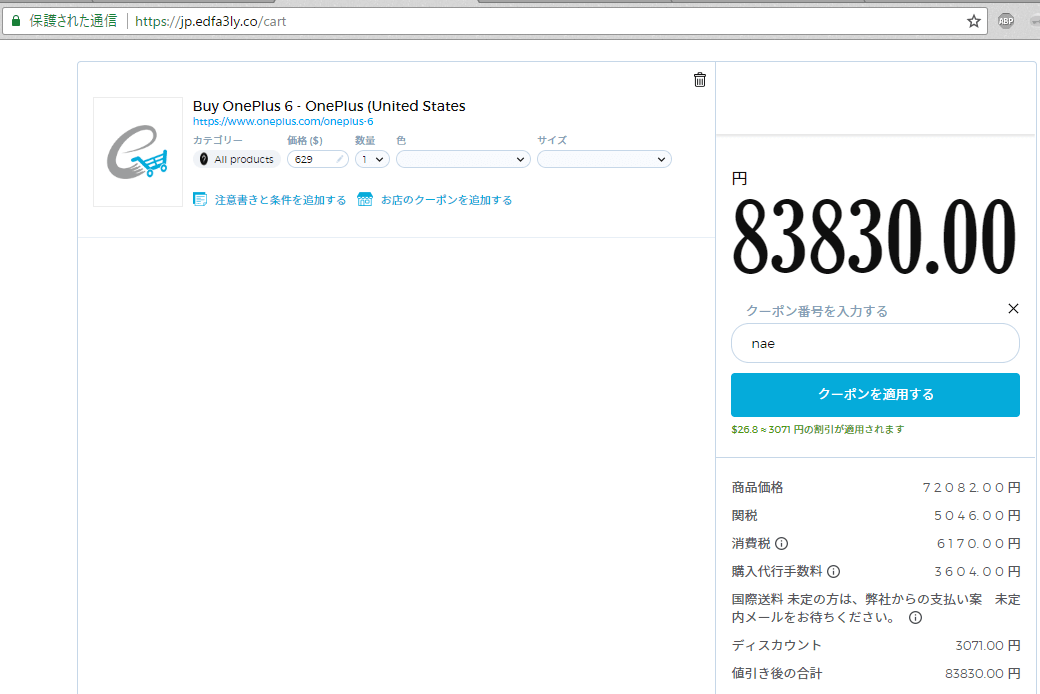Screen dimensions: 1040x694
Task: Click the green secure lock icon
Action: [x=16, y=21]
